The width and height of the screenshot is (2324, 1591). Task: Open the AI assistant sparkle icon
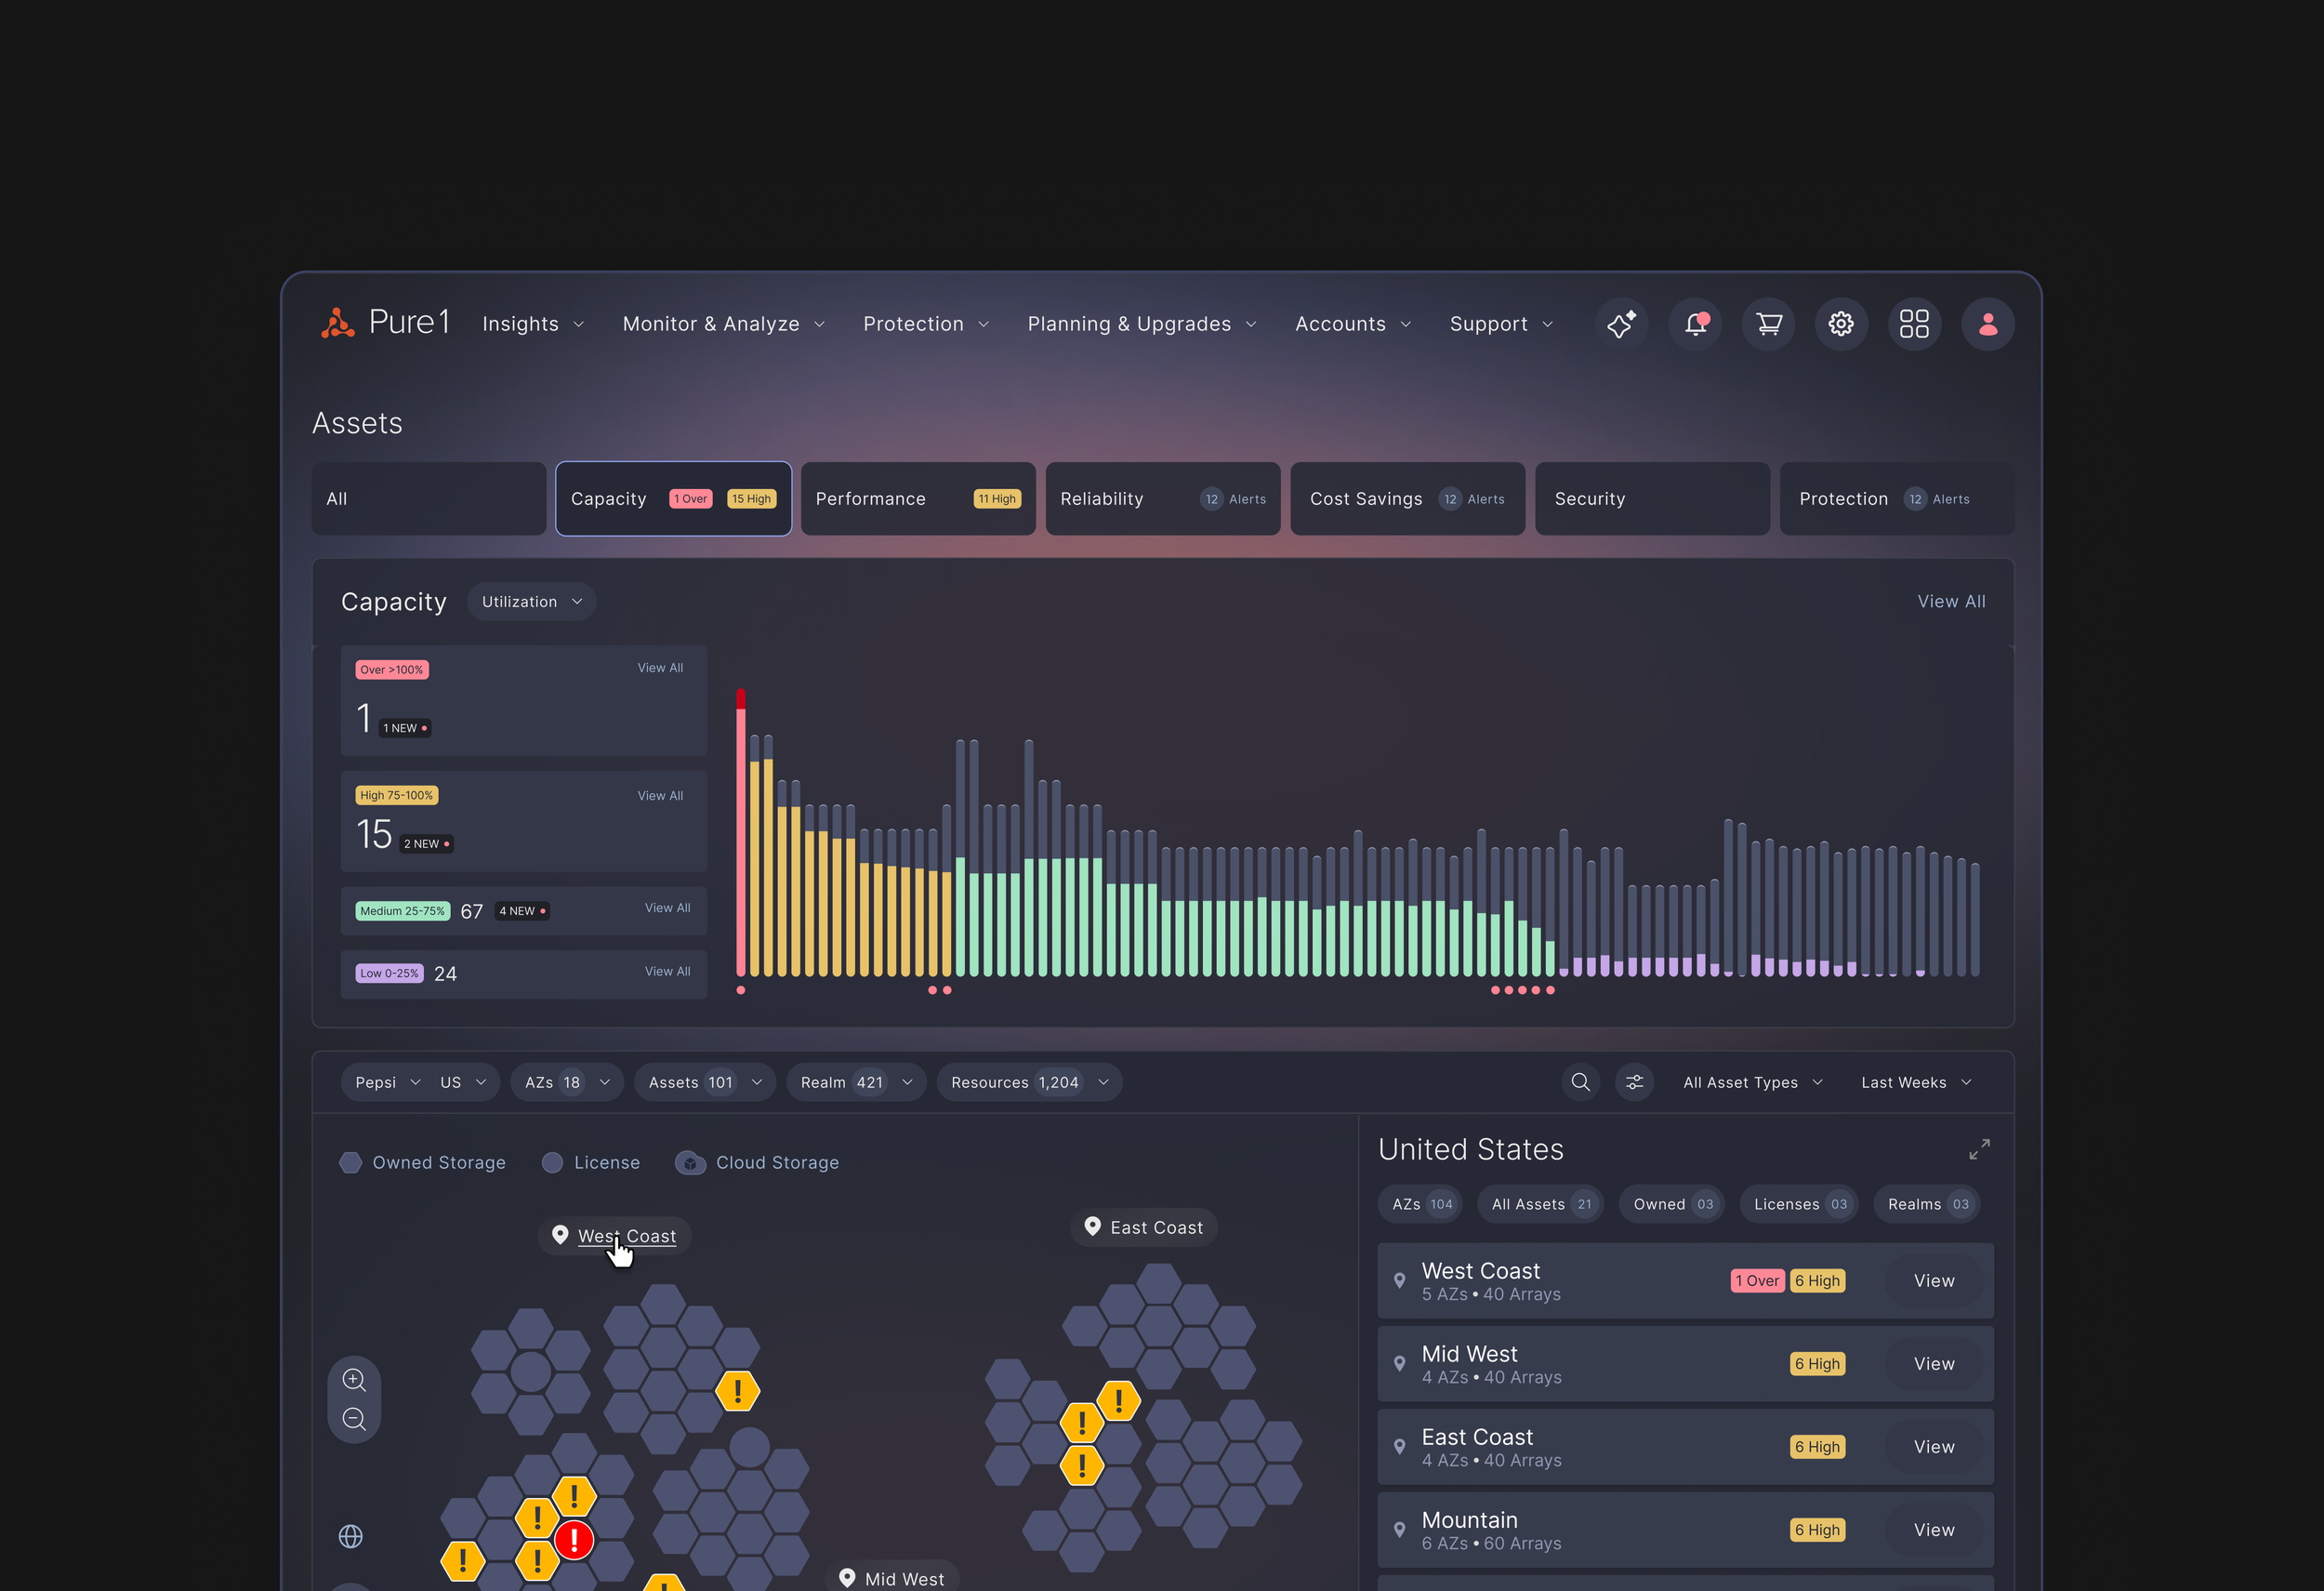tap(1621, 324)
